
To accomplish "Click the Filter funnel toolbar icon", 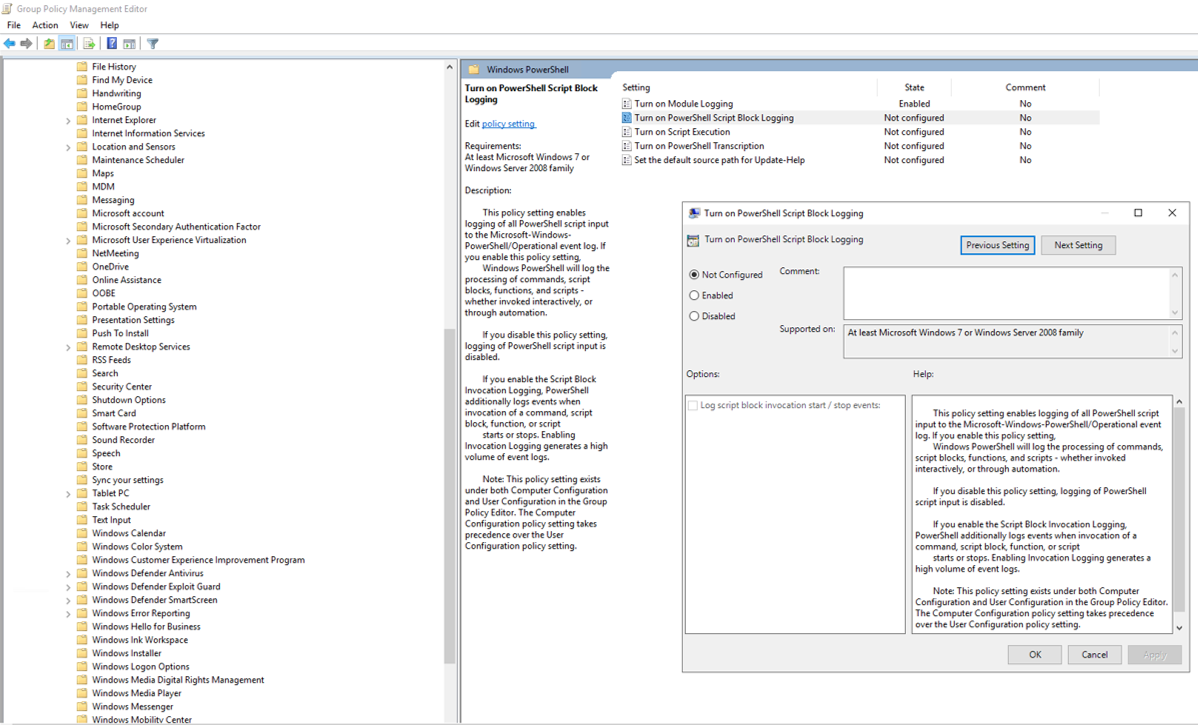I will click(x=153, y=44).
